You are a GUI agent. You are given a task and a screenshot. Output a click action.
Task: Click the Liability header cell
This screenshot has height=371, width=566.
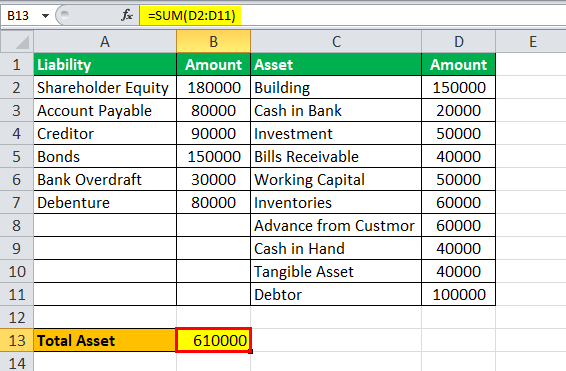pos(105,65)
